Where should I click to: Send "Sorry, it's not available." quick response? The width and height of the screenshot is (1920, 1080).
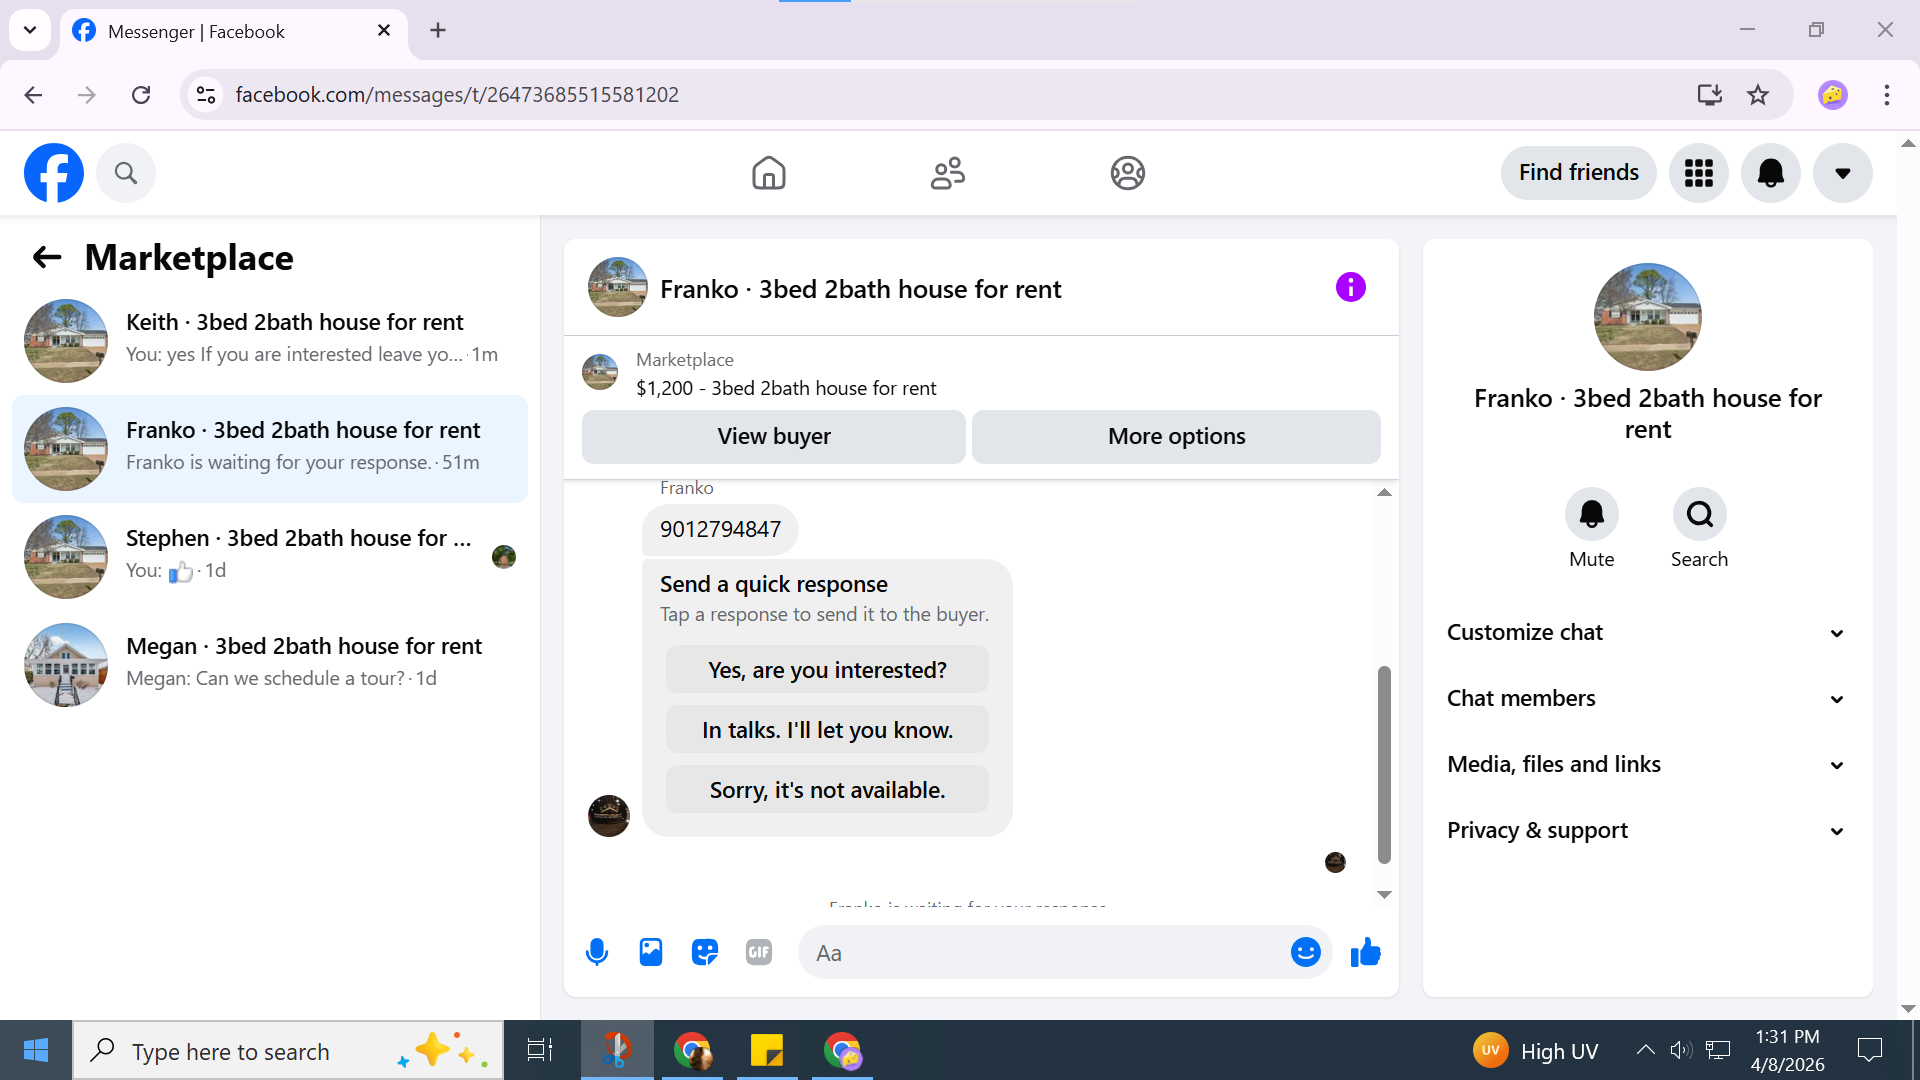pyautogui.click(x=827, y=790)
